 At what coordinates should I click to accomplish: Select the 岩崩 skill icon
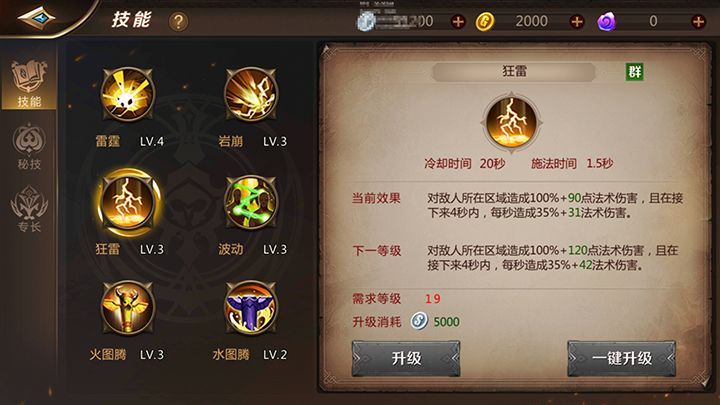click(x=251, y=95)
